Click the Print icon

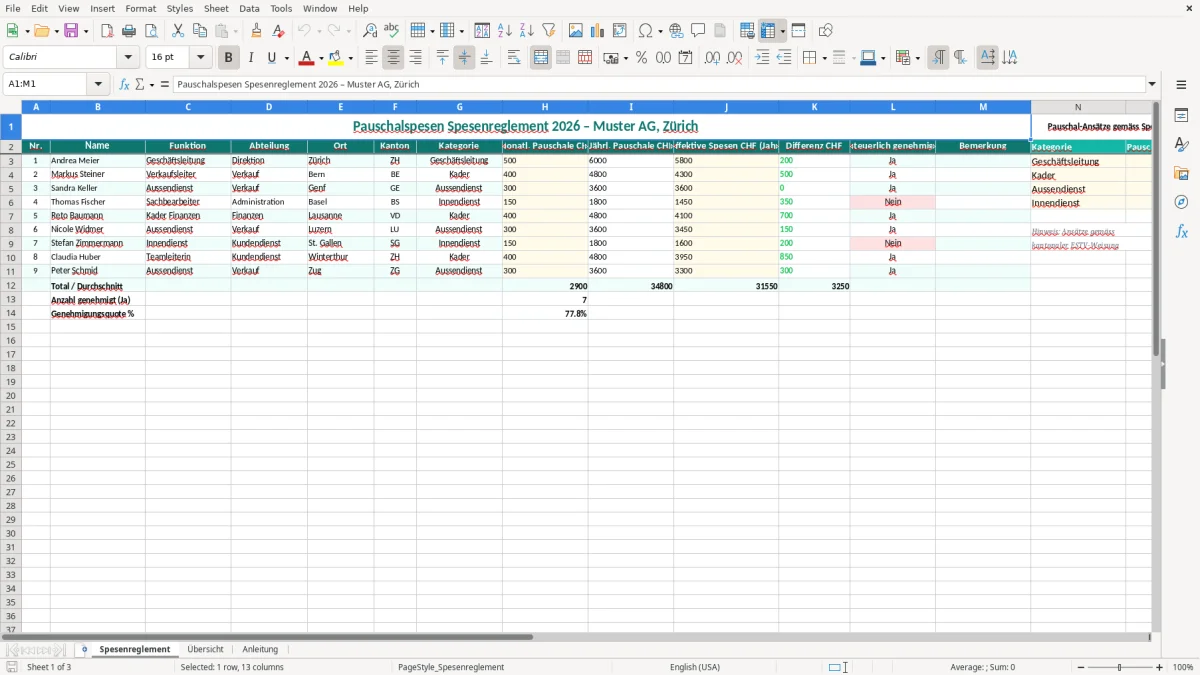[x=129, y=31]
